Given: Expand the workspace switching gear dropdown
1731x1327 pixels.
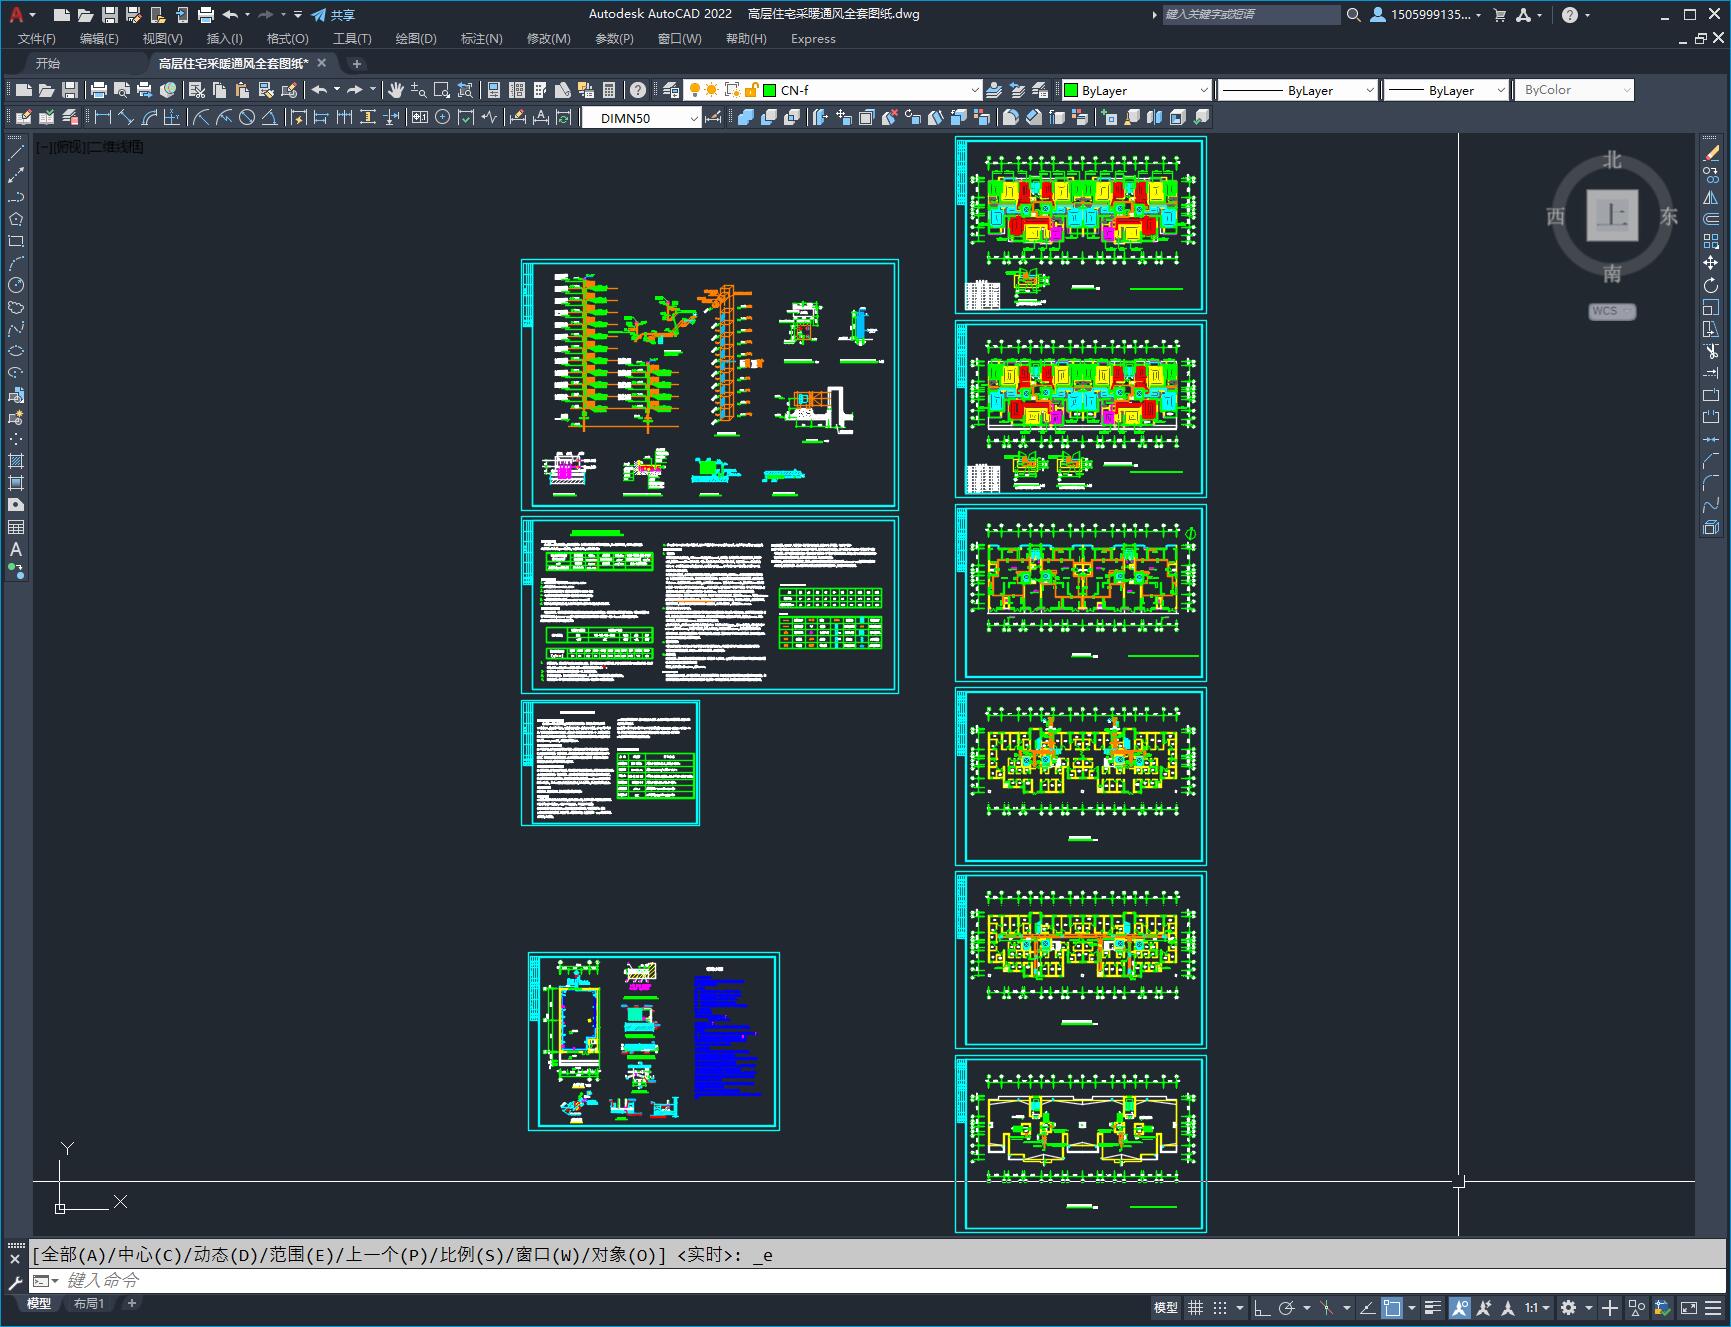Looking at the screenshot, I should pyautogui.click(x=1588, y=1307).
